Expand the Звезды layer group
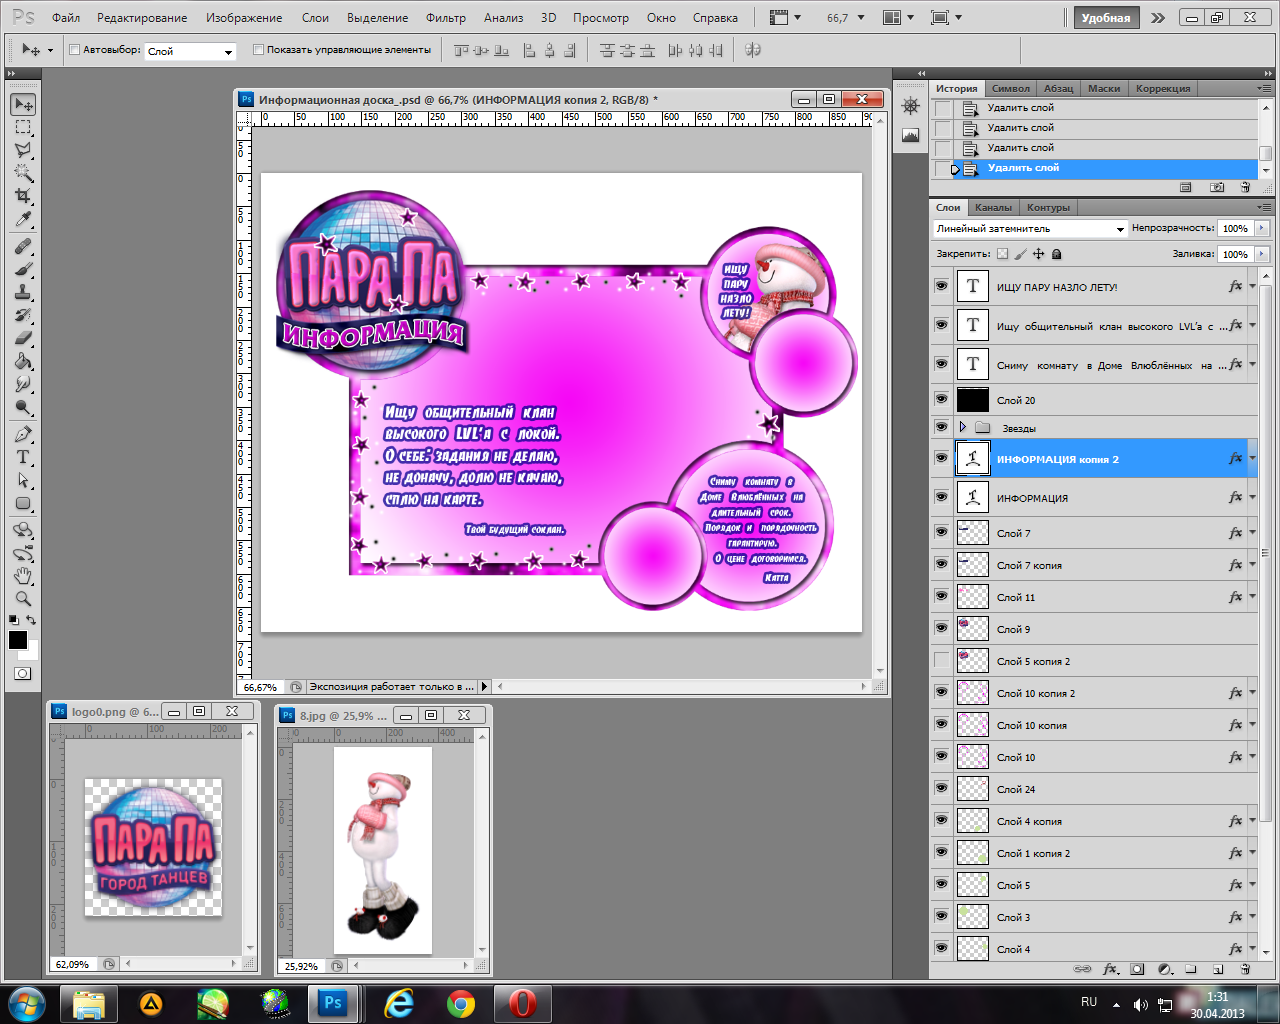The height and width of the screenshot is (1024, 1280). tap(963, 428)
